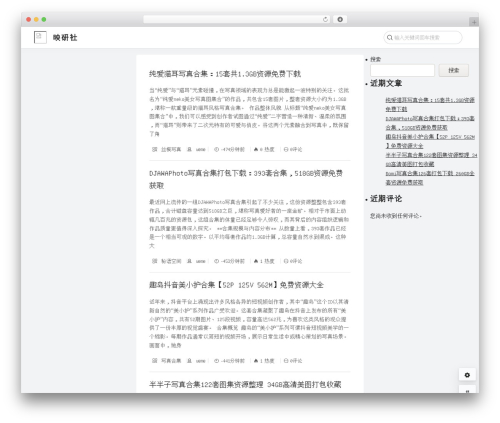Click author icon under 趣岛抖音 post
The width and height of the screenshot is (500, 423).
tap(189, 361)
